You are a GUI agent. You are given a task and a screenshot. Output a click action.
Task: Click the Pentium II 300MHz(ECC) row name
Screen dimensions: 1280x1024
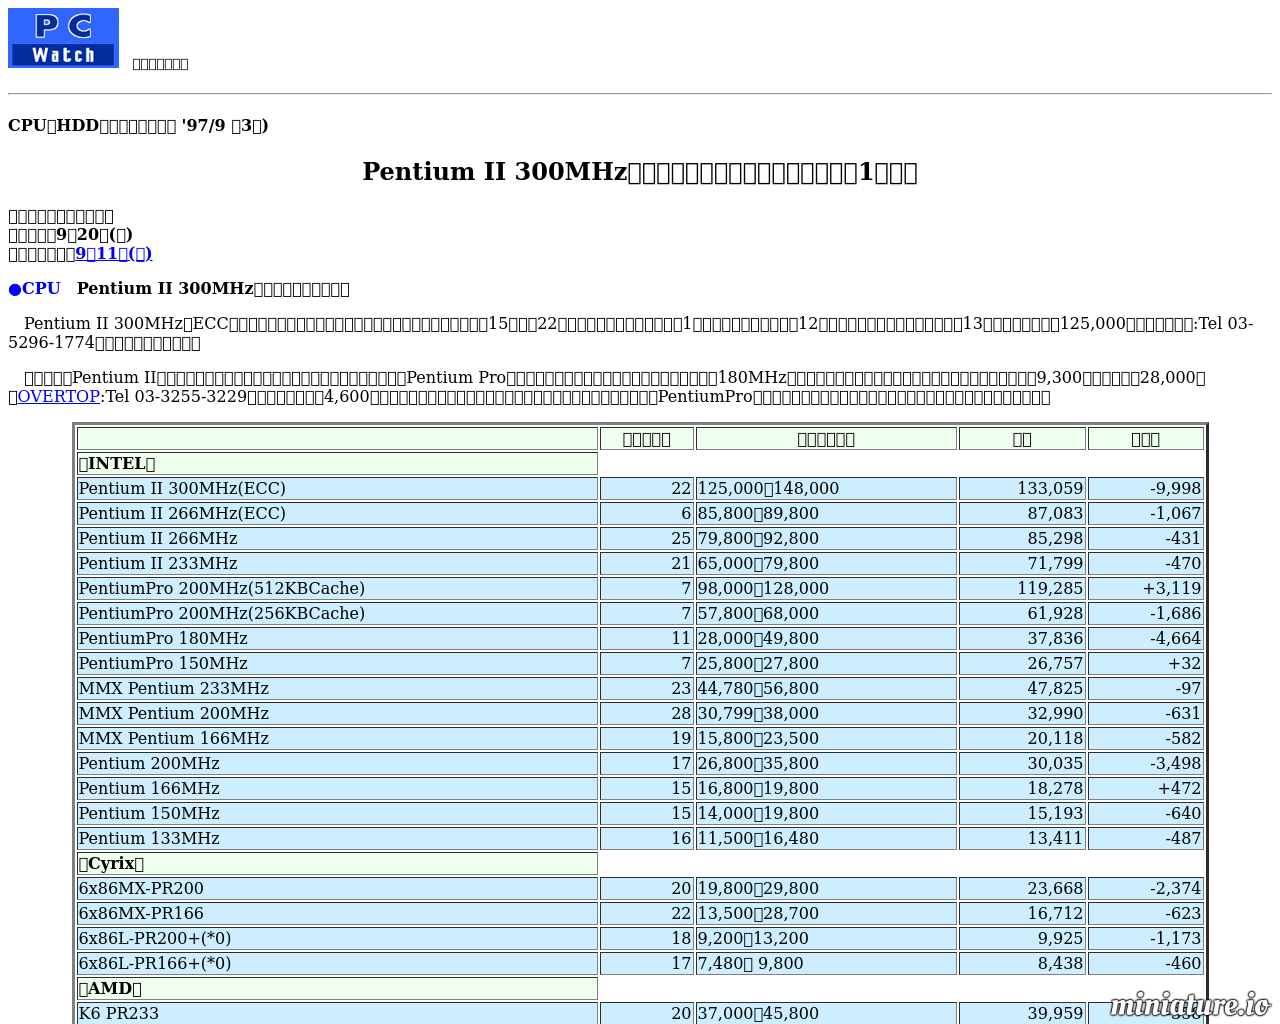click(x=182, y=488)
